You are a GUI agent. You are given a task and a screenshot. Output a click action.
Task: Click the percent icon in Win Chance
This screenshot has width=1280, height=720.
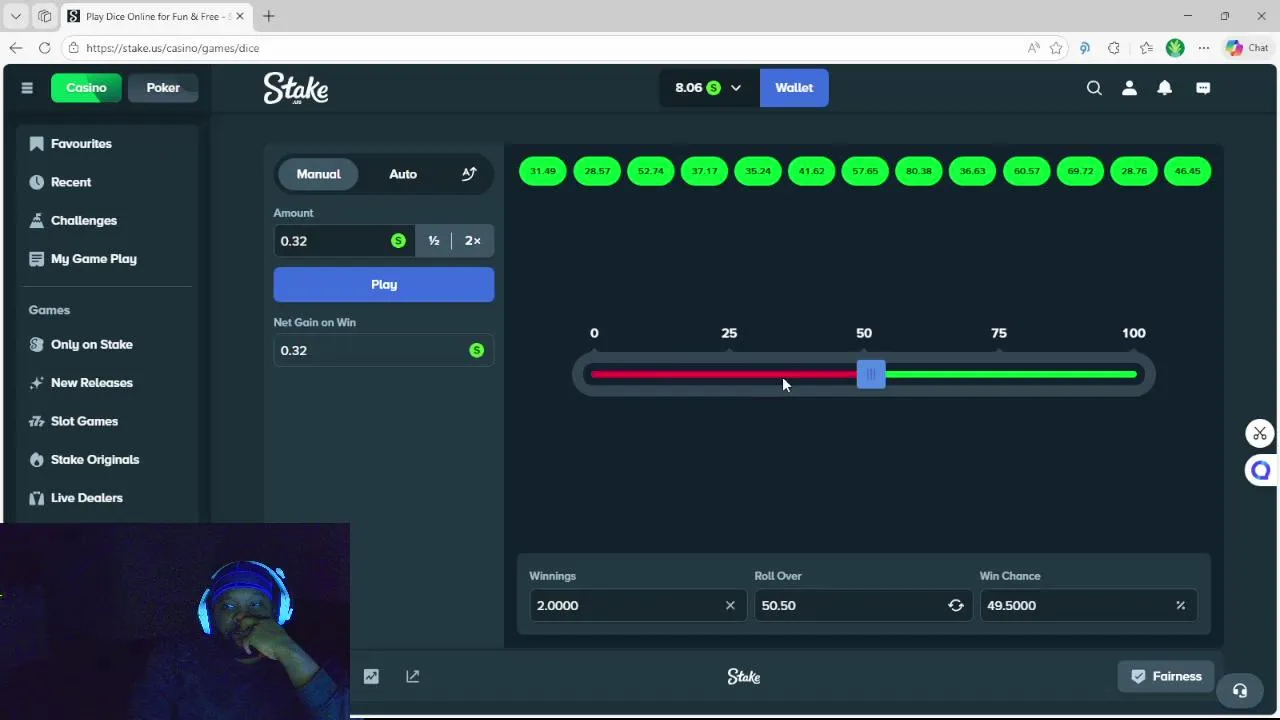(x=1180, y=605)
